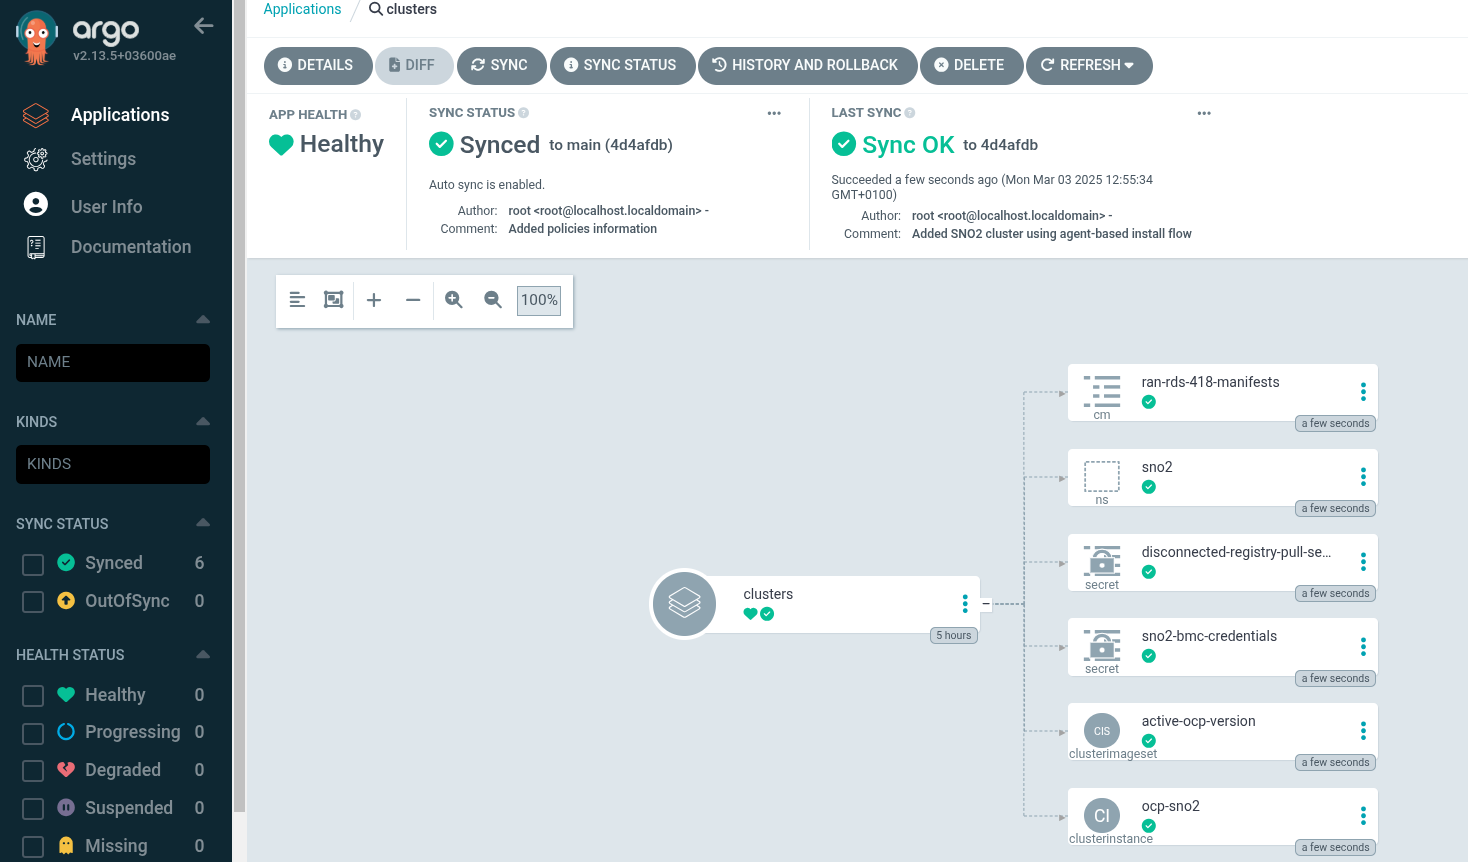Click the fit-to-screen icon in graph toolbar

coord(333,299)
